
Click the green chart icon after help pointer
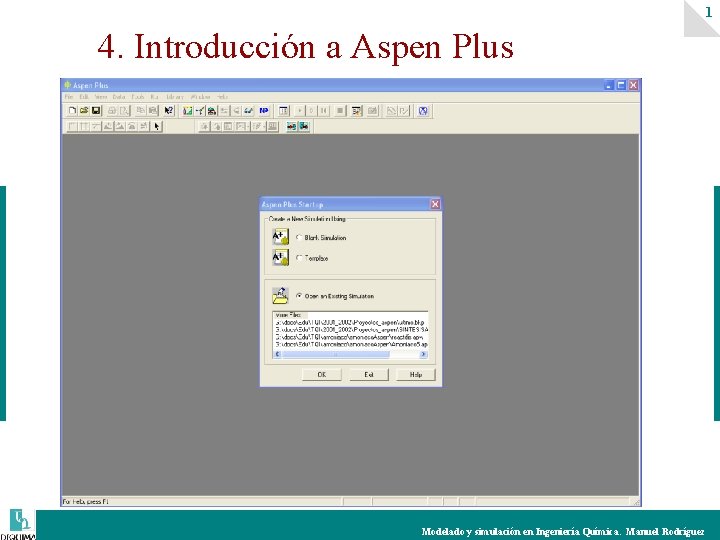point(187,111)
